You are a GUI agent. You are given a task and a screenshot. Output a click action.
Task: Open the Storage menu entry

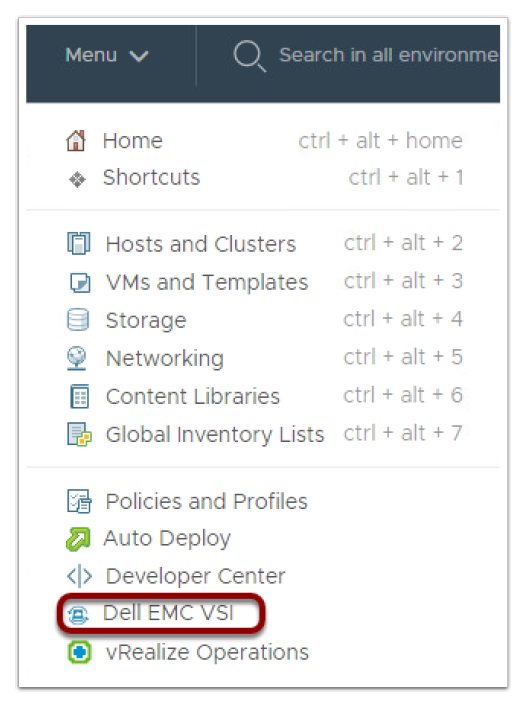tap(265, 320)
